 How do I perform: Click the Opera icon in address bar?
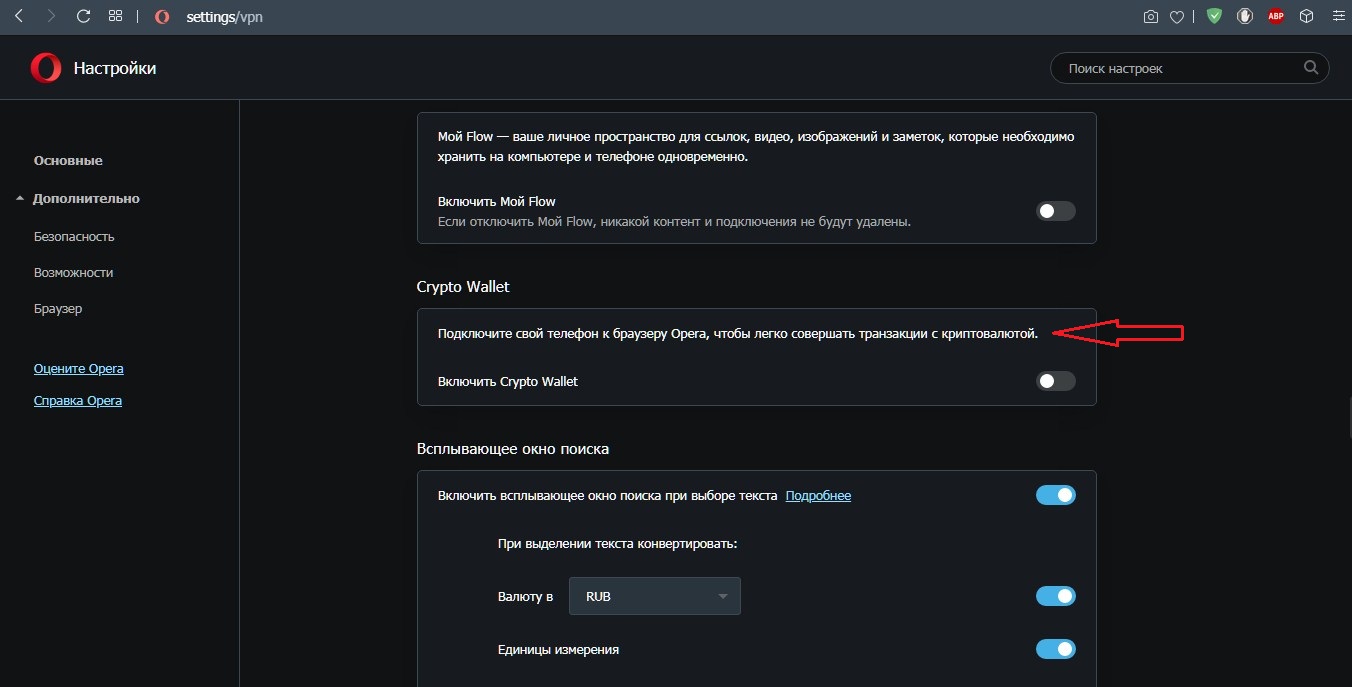point(163,17)
